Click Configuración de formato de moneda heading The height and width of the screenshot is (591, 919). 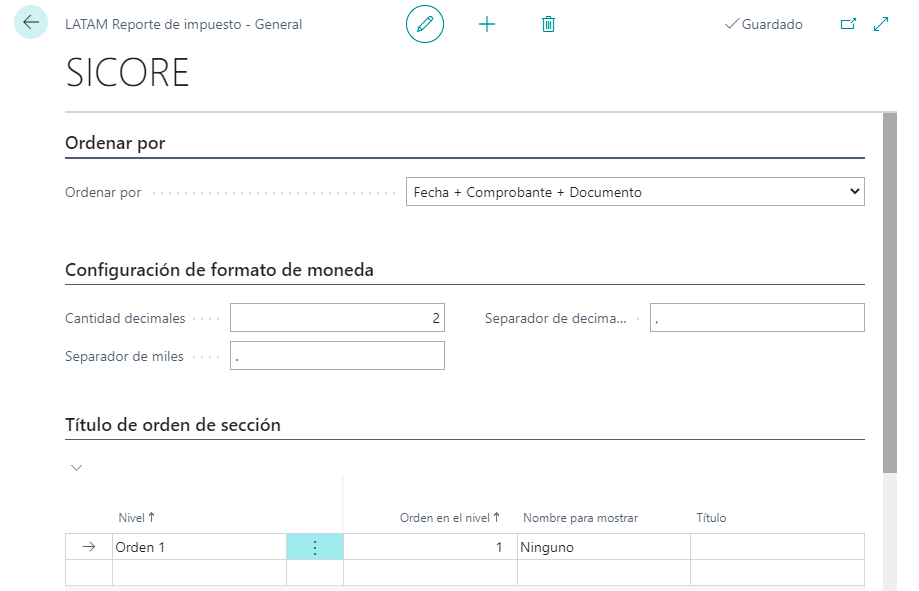(219, 270)
